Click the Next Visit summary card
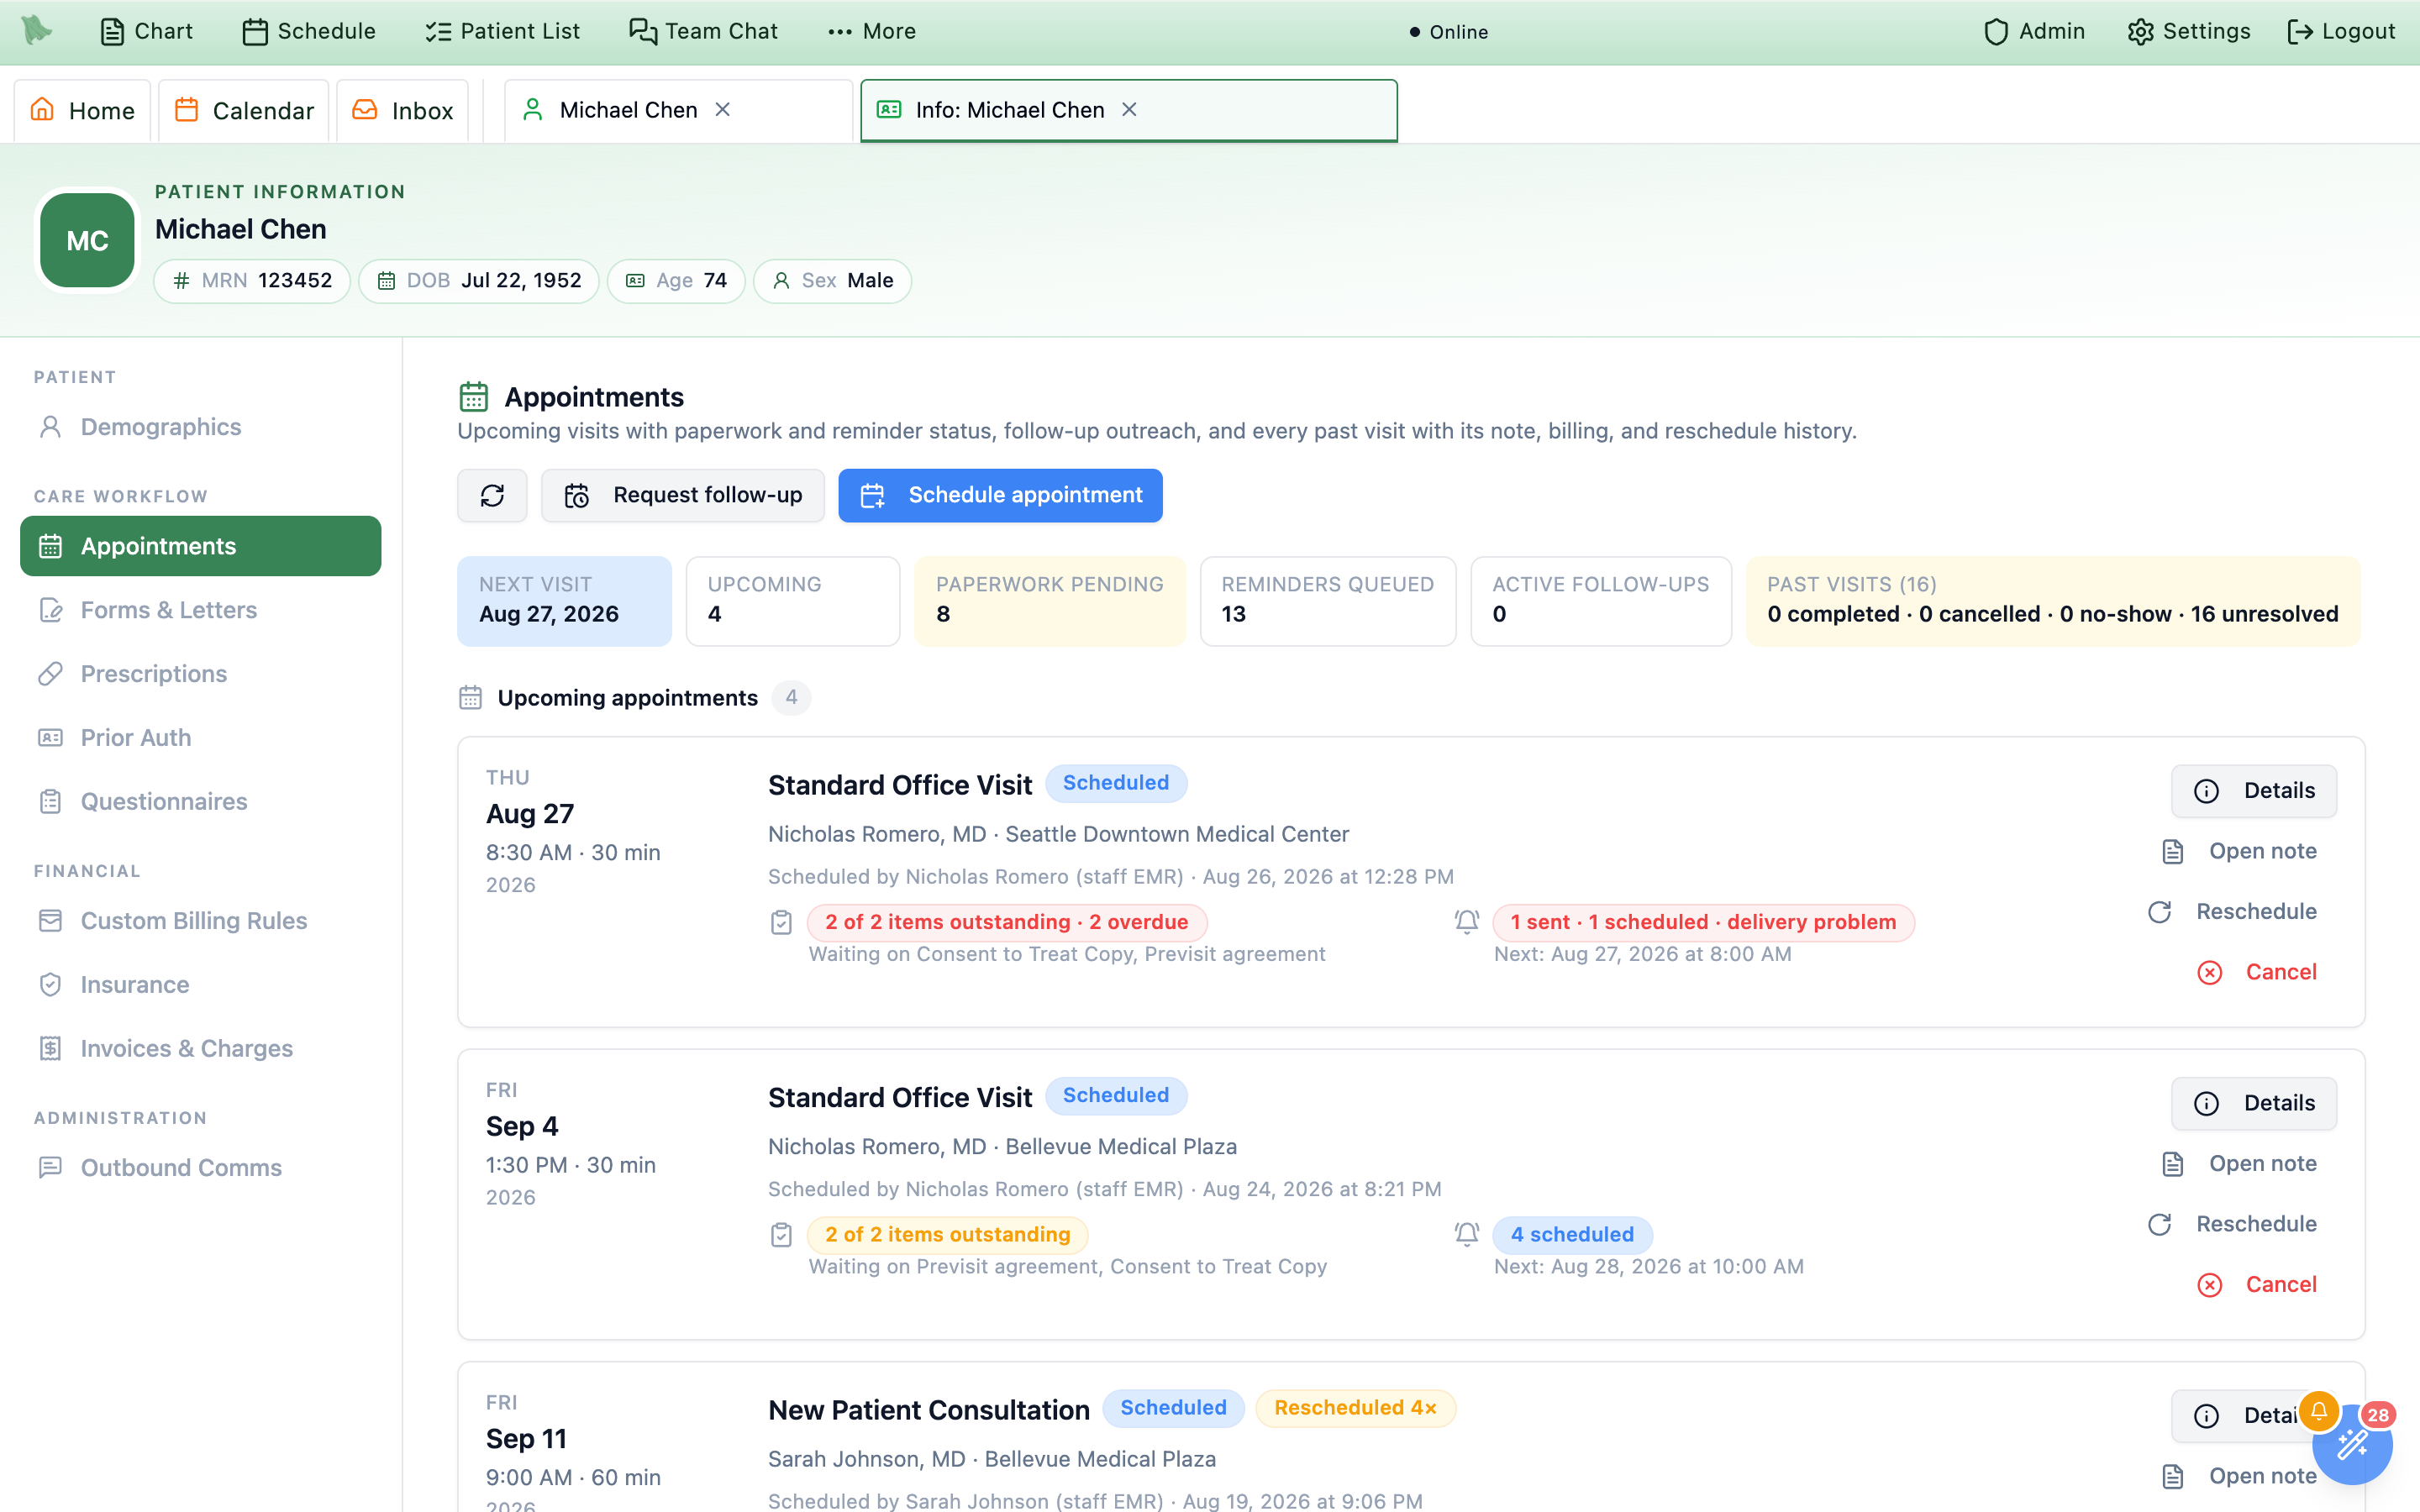This screenshot has width=2420, height=1512. (564, 601)
